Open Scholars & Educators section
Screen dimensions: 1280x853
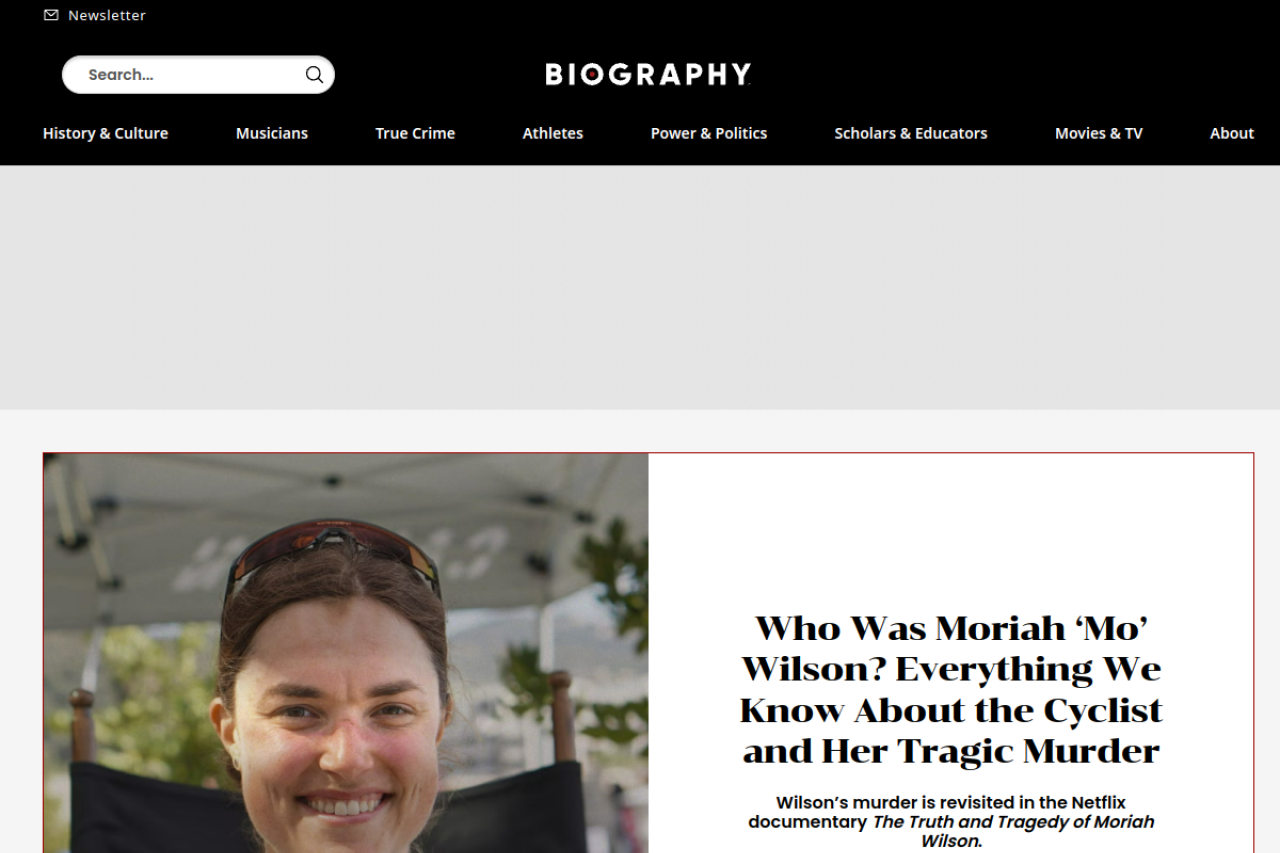point(911,133)
